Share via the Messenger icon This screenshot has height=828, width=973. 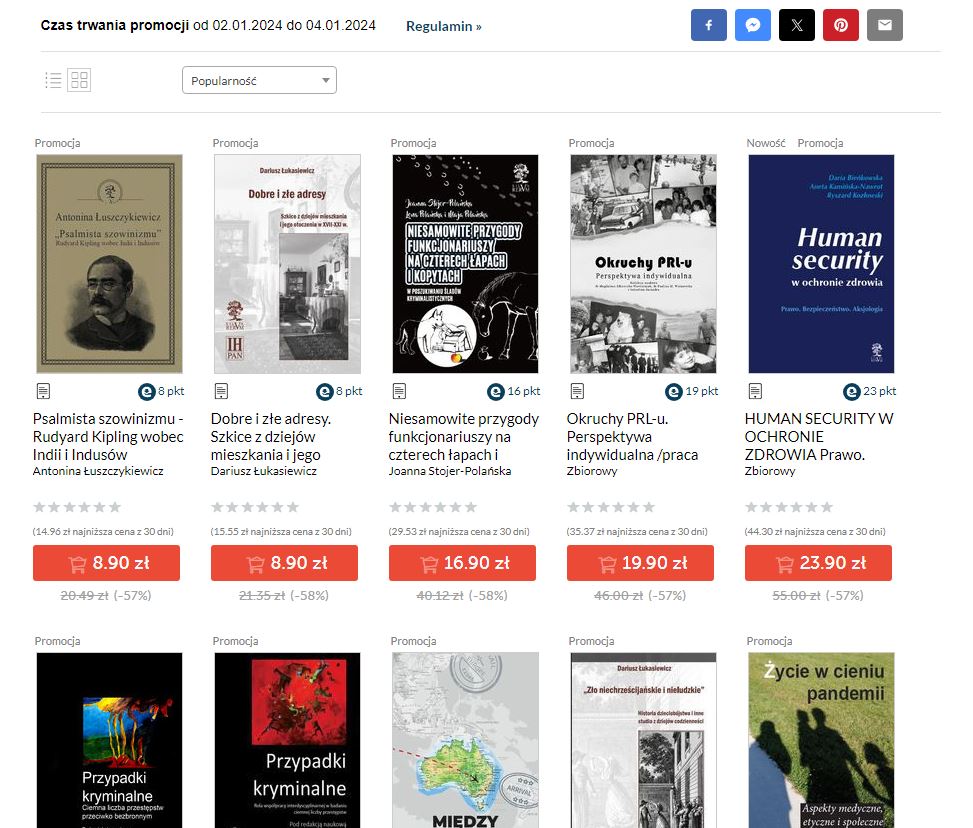(753, 25)
